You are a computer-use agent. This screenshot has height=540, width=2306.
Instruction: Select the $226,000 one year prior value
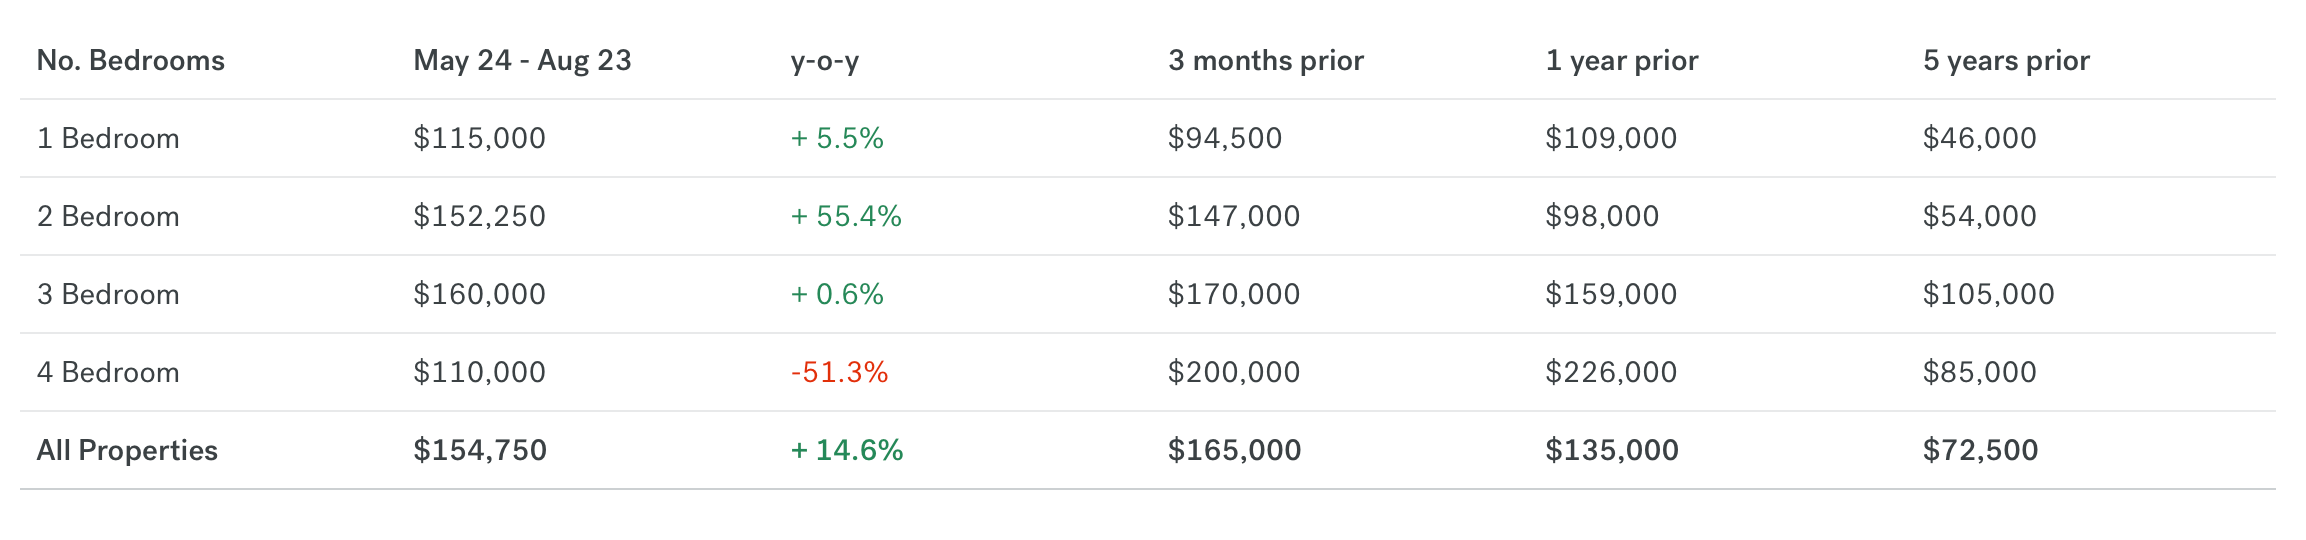point(1611,372)
